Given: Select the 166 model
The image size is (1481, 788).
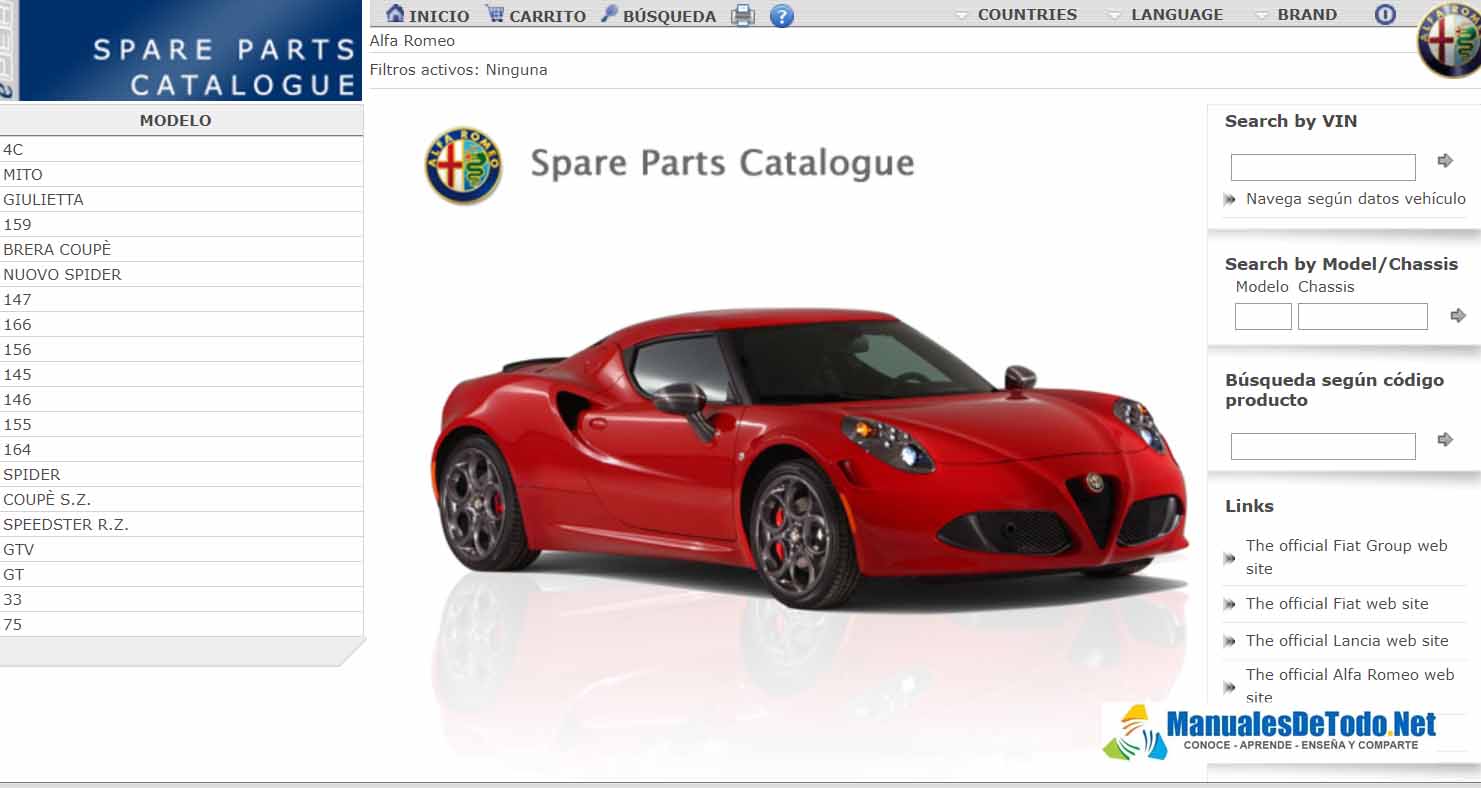Looking at the screenshot, I should pos(181,324).
